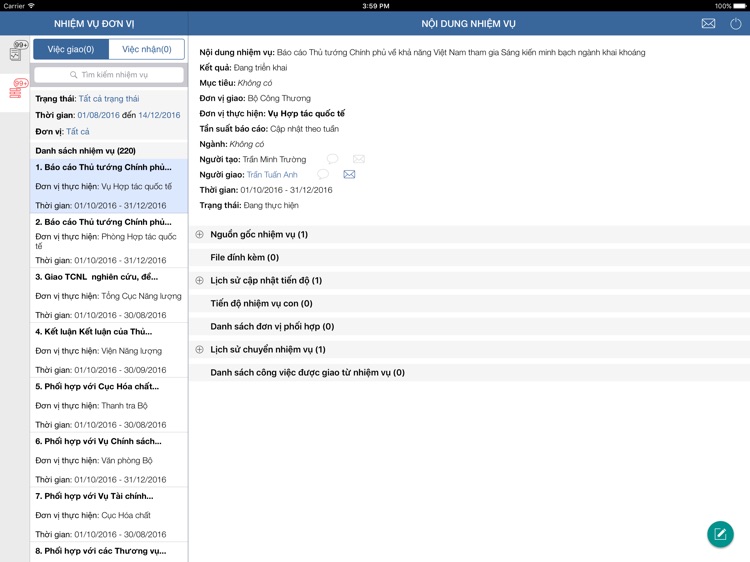This screenshot has height=562, width=750.
Task: Open Danh sách đơn vị phối hợp (0)
Action: point(470,326)
